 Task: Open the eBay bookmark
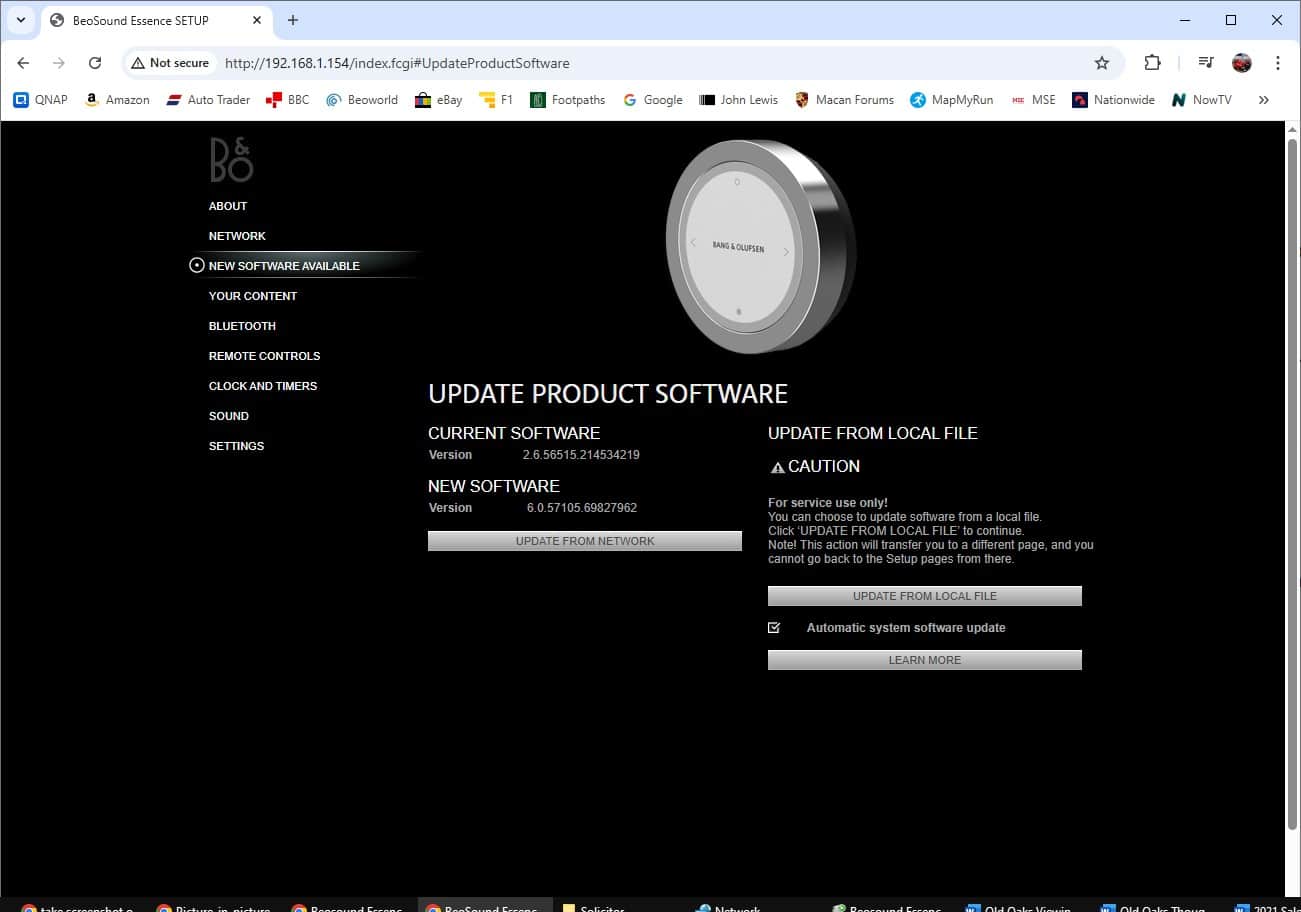click(x=439, y=100)
